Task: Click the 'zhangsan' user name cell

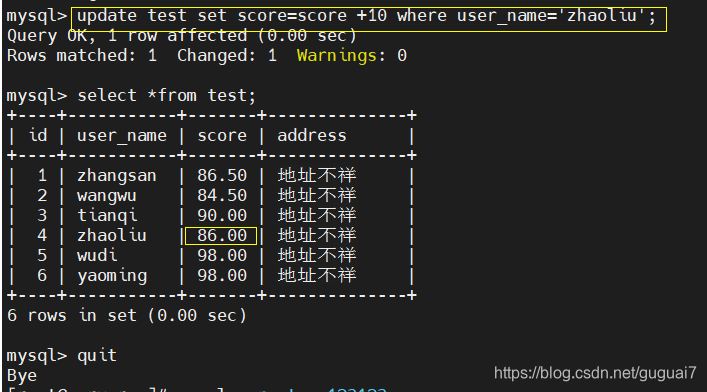Action: coord(117,176)
